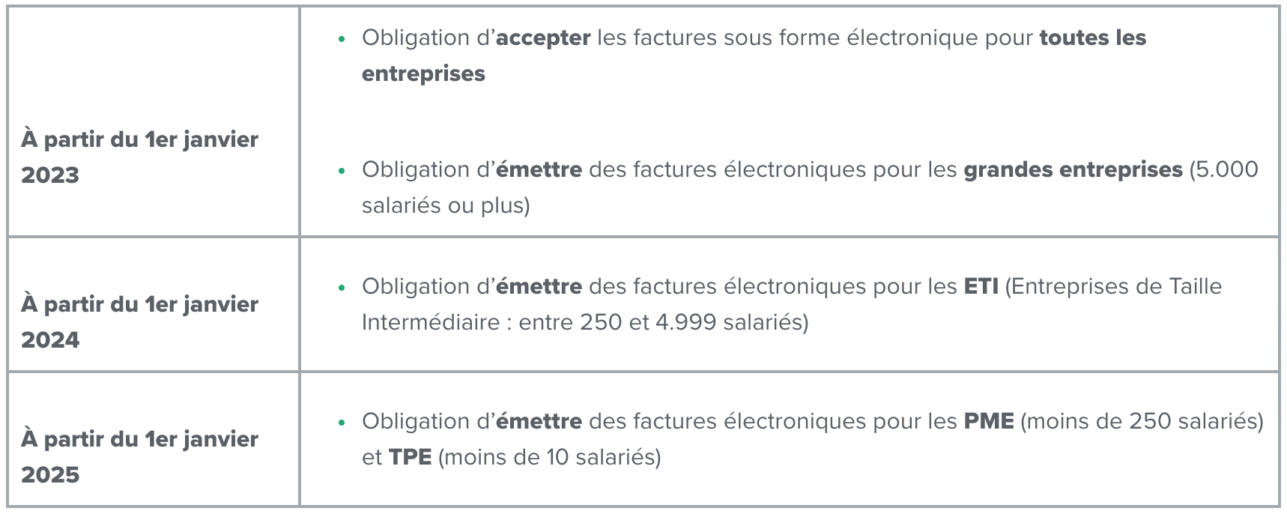Click the green bullet in the 2024 row
Image resolution: width=1287 pixels, height=517 pixels.
343,289
